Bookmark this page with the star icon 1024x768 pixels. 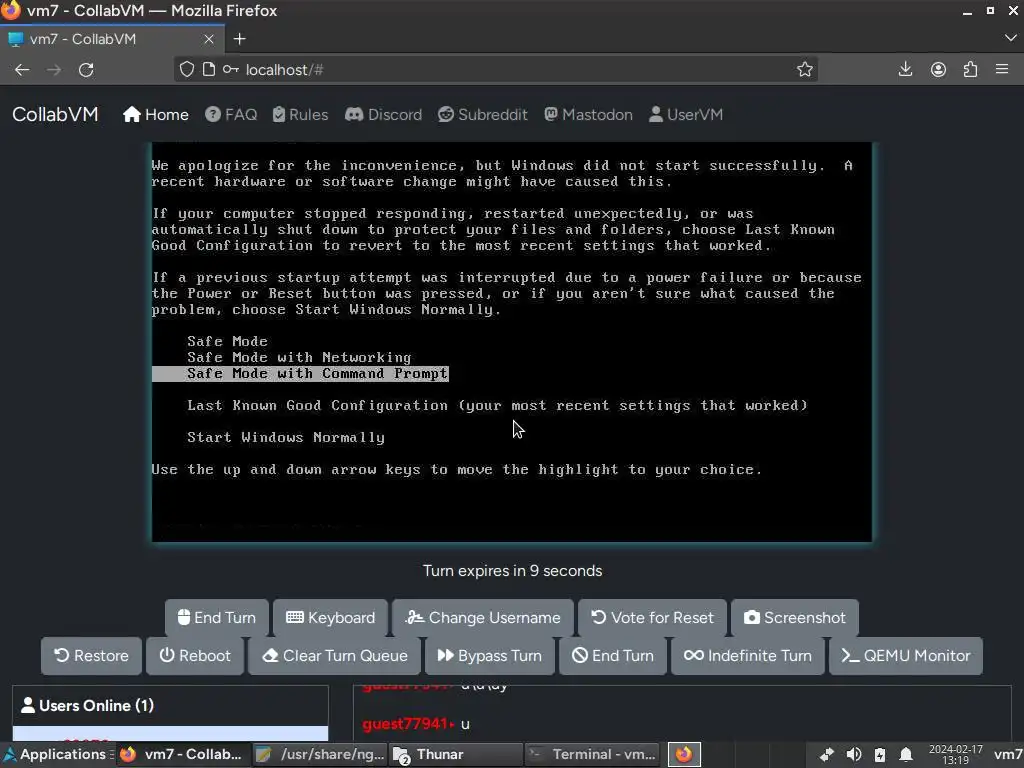805,70
